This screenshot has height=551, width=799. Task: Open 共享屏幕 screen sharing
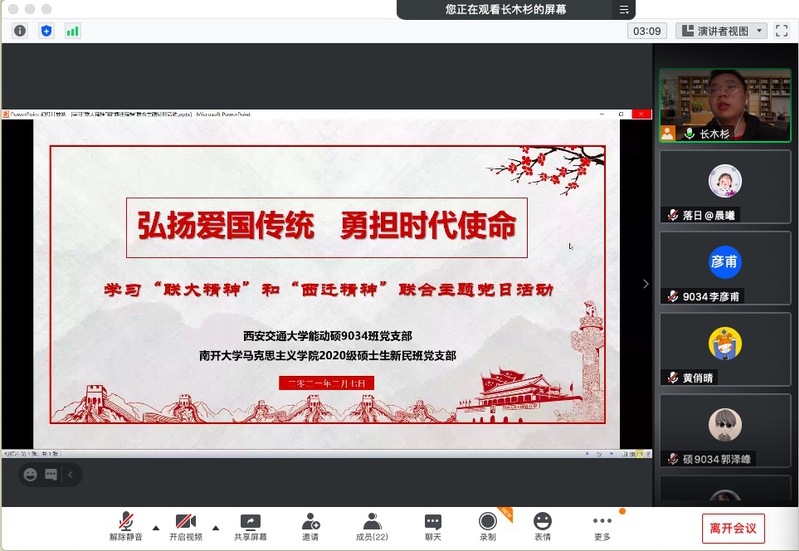click(x=250, y=527)
